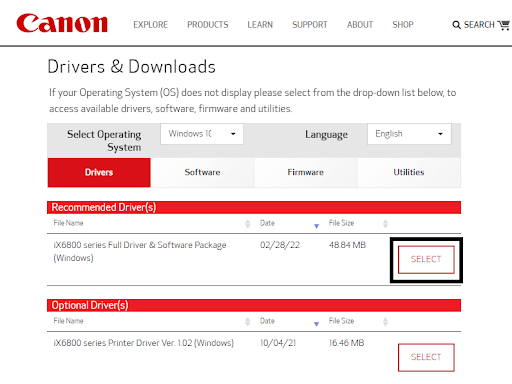This screenshot has width=512, height=384.
Task: Click the SEARCH label in header
Action: [479, 25]
